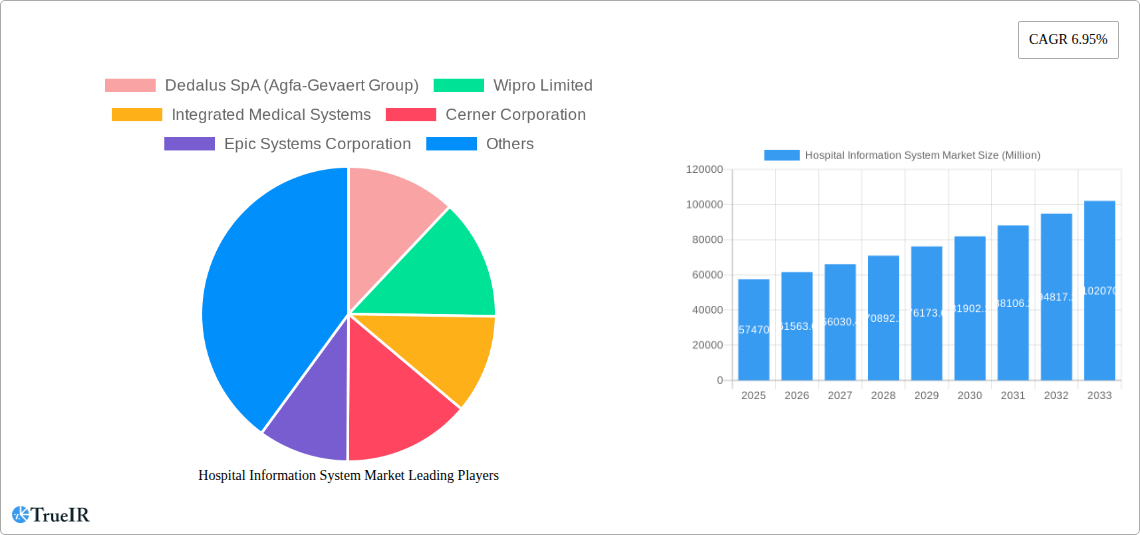1140x535 pixels.
Task: Click the 2029 bar
Action: [926, 313]
